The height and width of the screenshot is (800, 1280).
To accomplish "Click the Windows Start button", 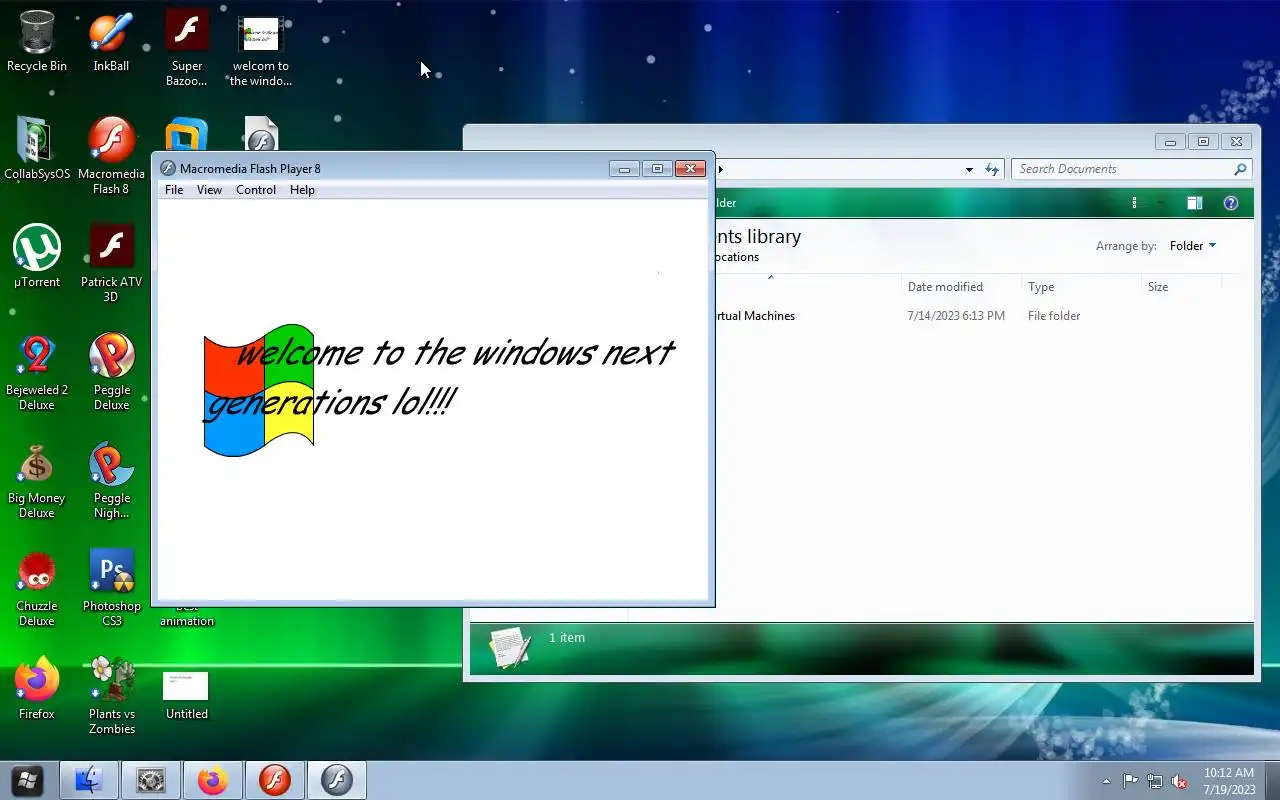I will click(x=27, y=780).
